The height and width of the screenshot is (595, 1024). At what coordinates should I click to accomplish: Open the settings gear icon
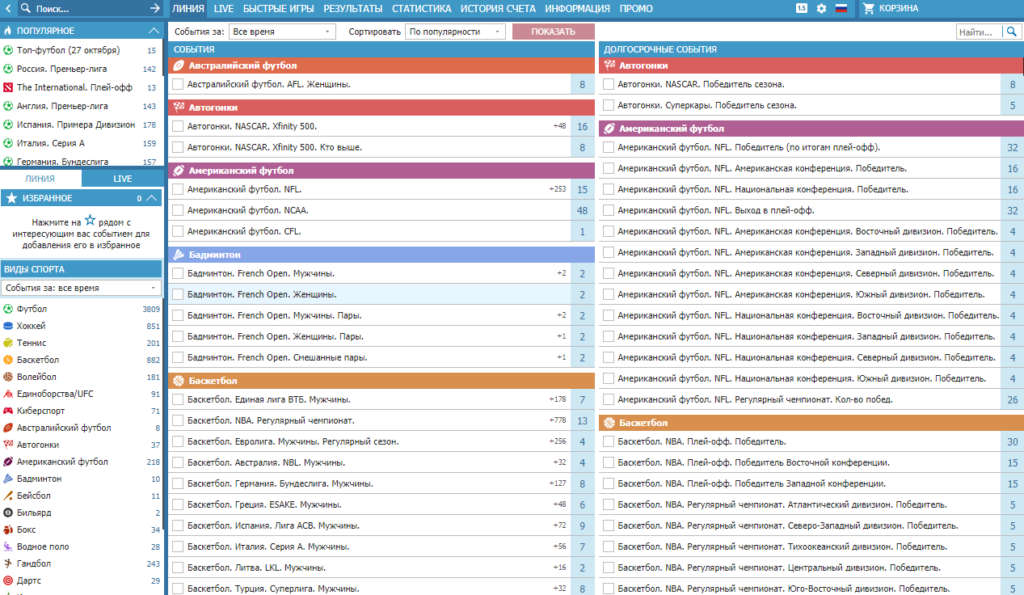pos(822,8)
